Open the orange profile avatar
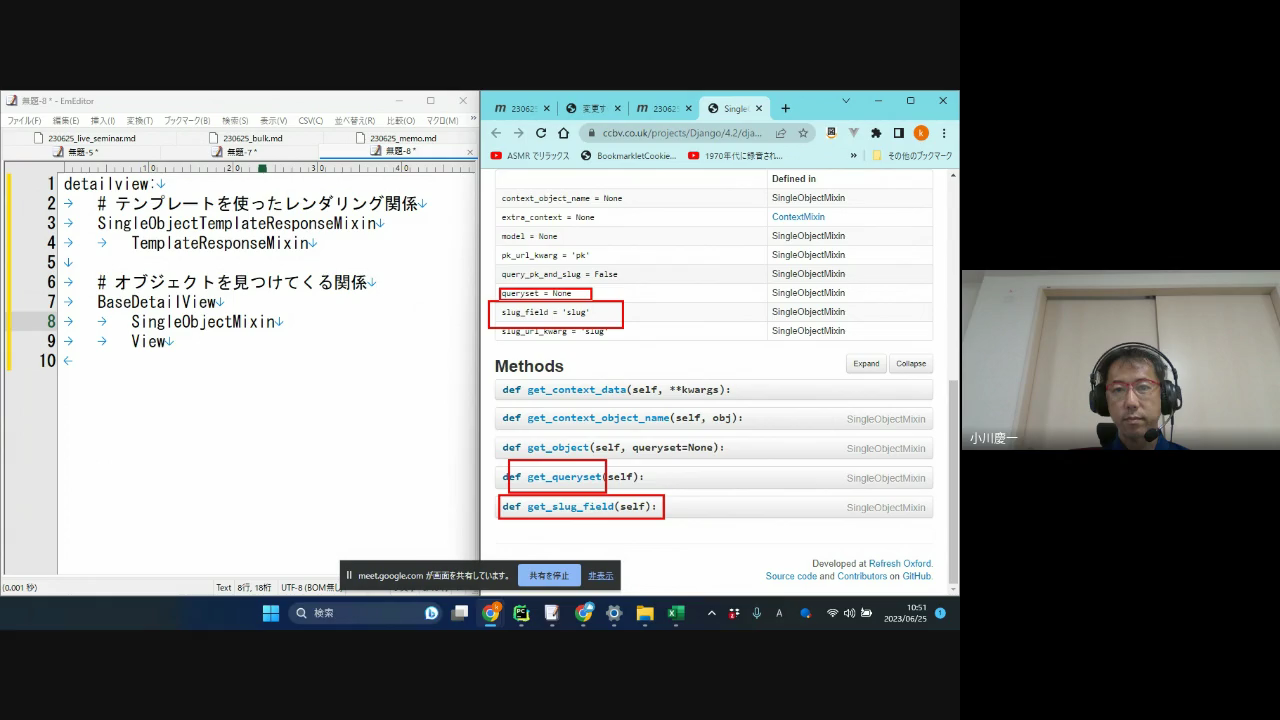This screenshot has height=720, width=1280. coord(921,133)
